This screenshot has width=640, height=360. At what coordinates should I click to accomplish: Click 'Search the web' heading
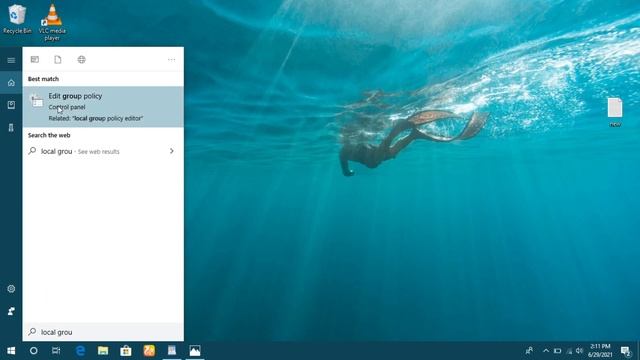(x=49, y=135)
